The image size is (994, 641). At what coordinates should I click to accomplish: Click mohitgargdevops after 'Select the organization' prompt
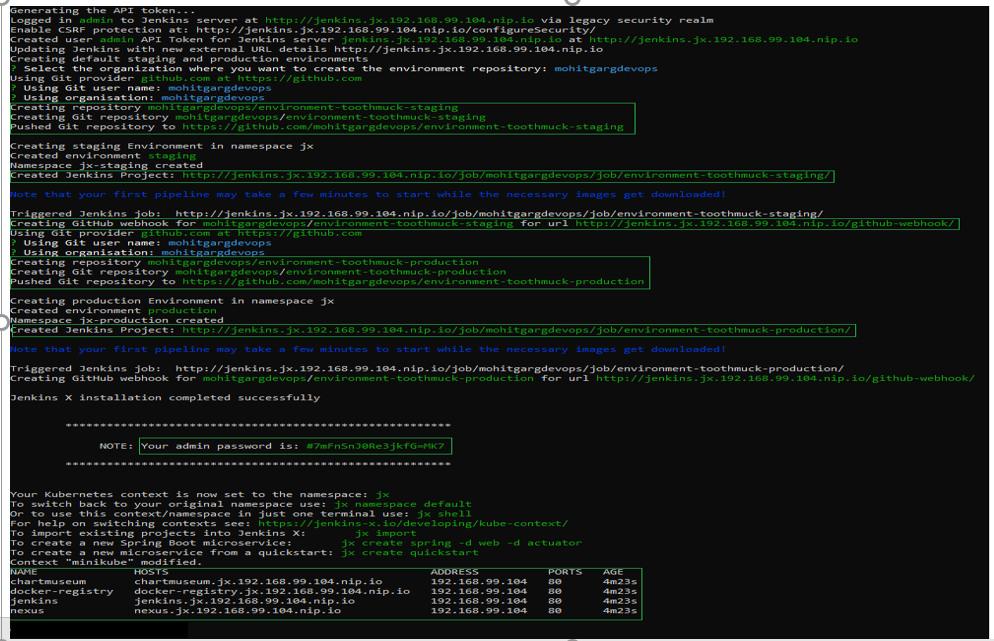pos(605,68)
